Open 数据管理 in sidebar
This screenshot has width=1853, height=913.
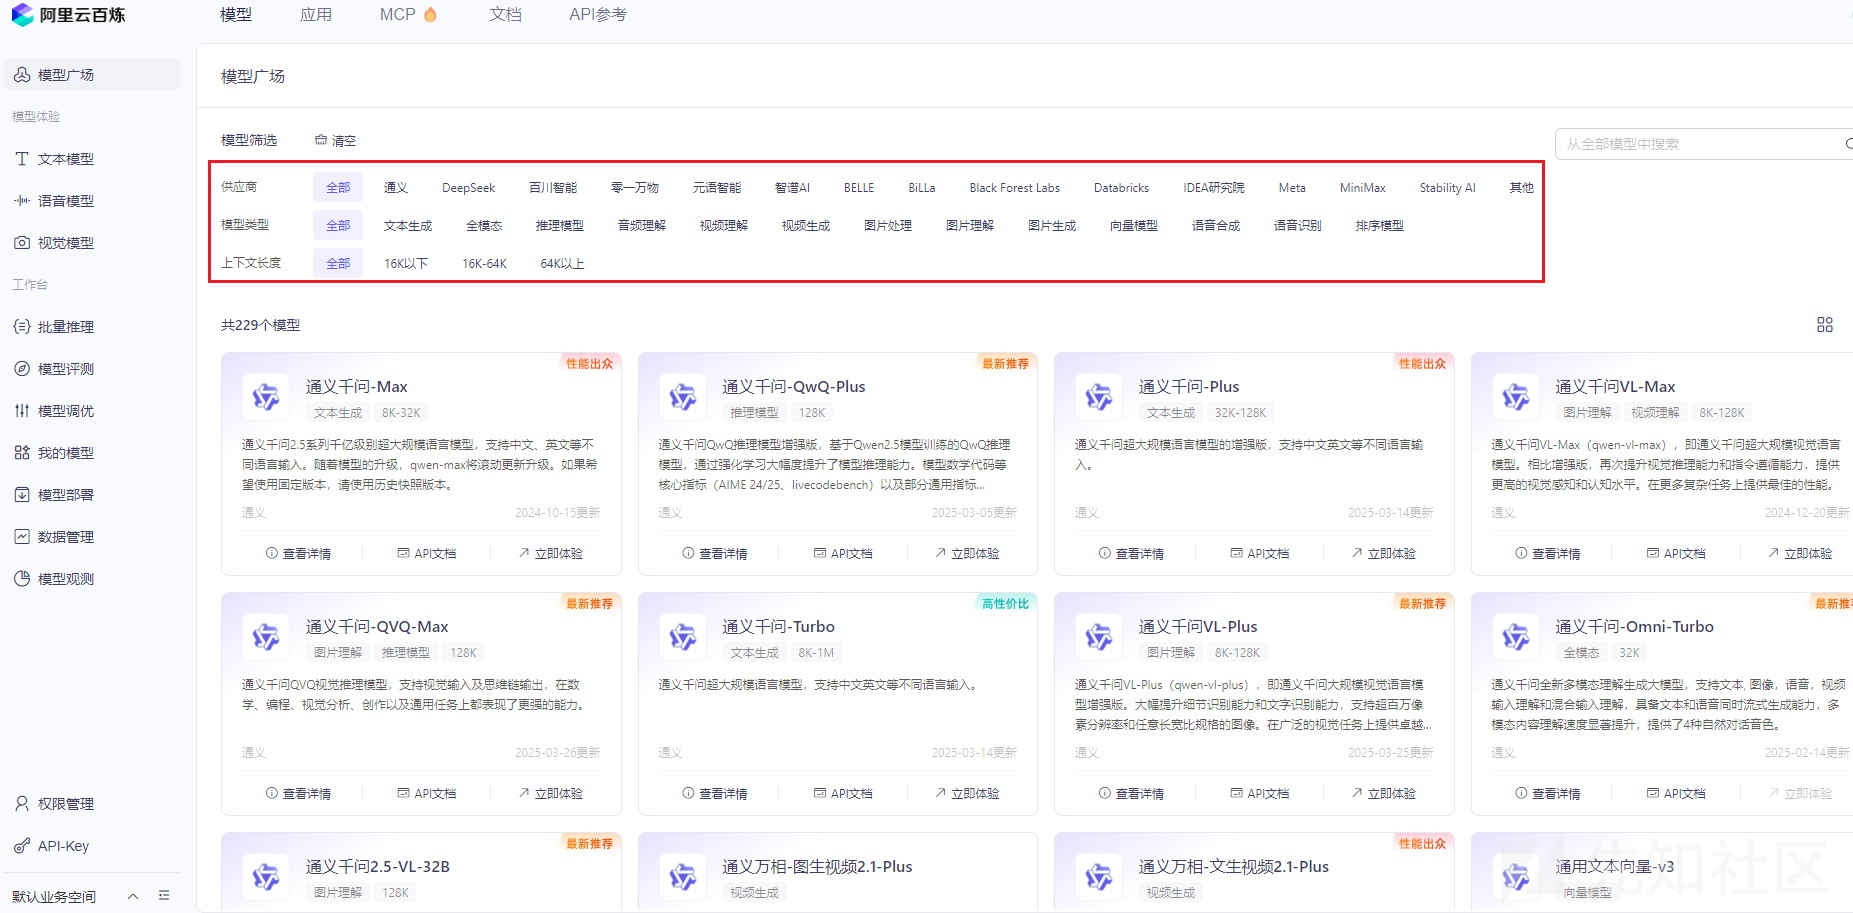coord(66,537)
